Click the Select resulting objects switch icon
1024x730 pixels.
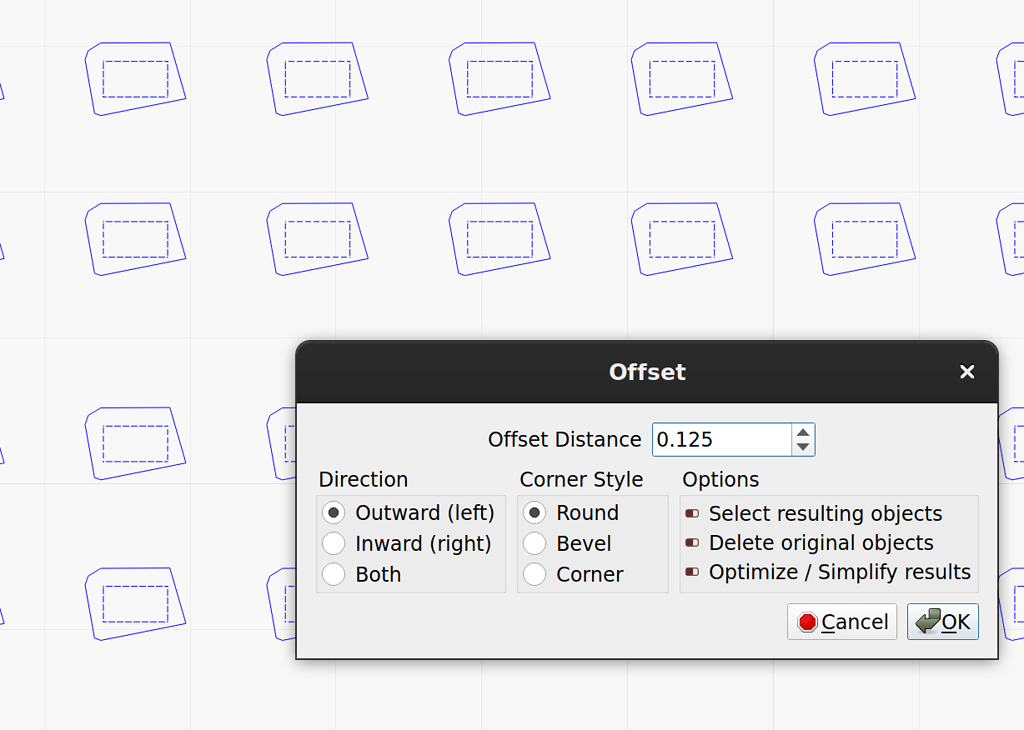click(x=691, y=513)
